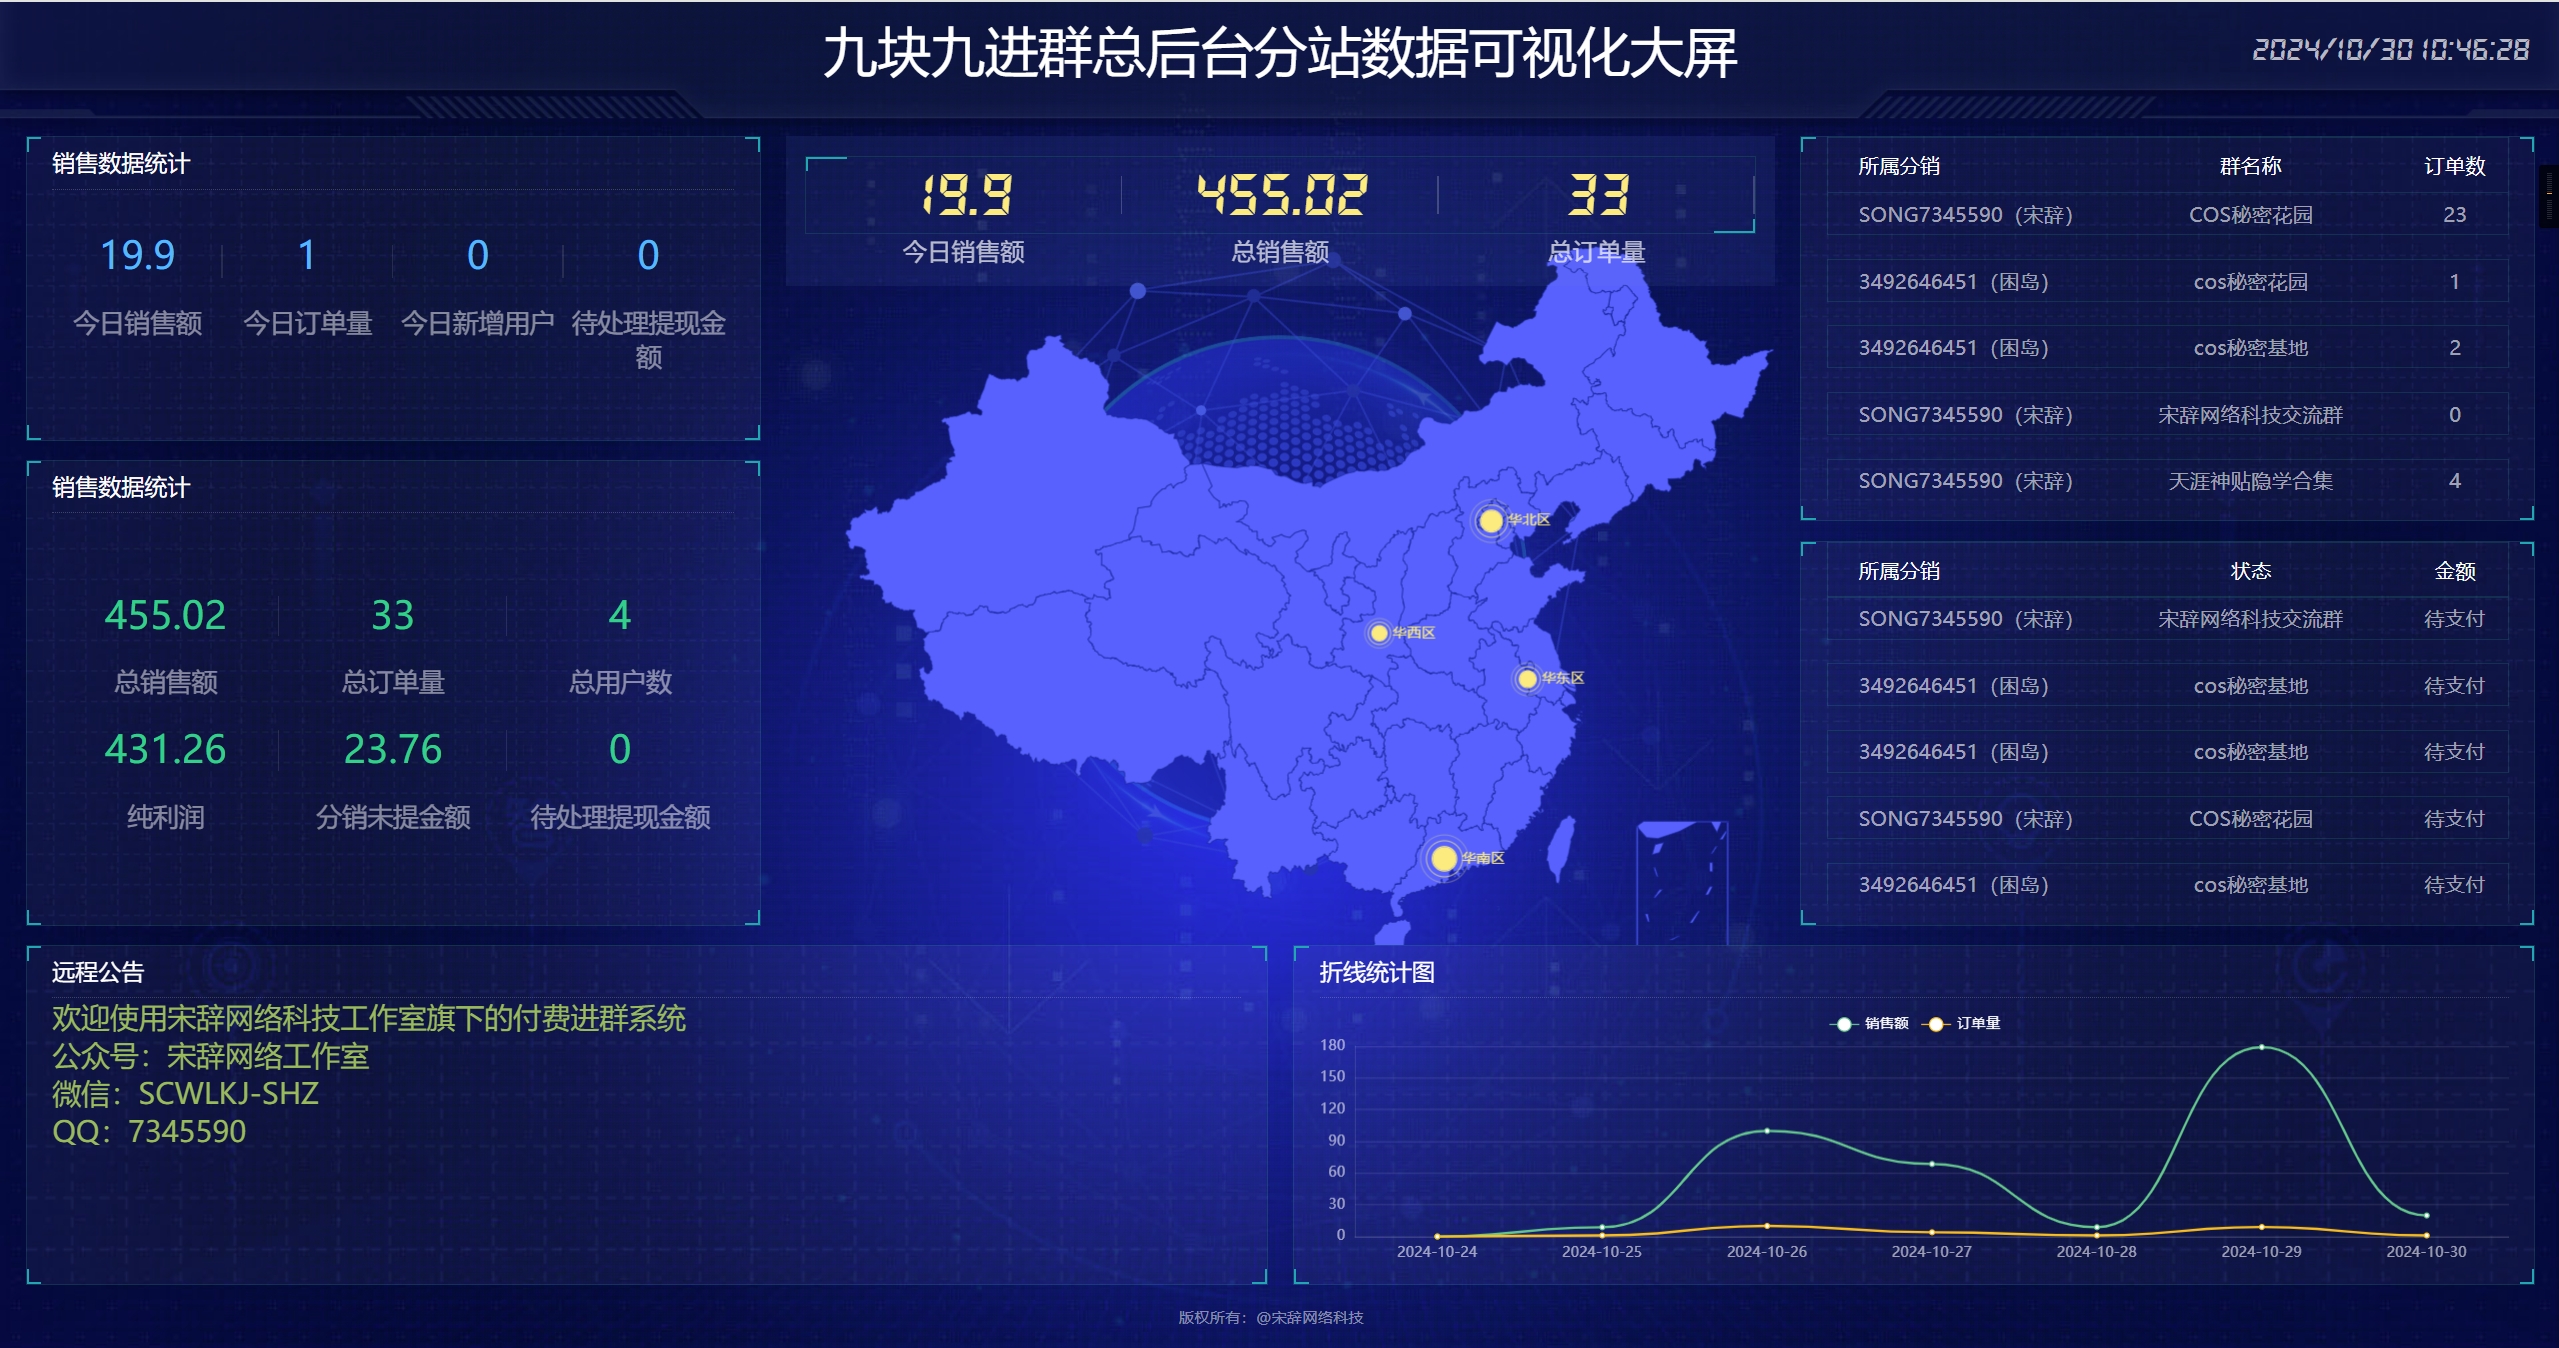The height and width of the screenshot is (1348, 2559).
Task: Click the 华南区 glowing map marker
Action: click(1443, 858)
